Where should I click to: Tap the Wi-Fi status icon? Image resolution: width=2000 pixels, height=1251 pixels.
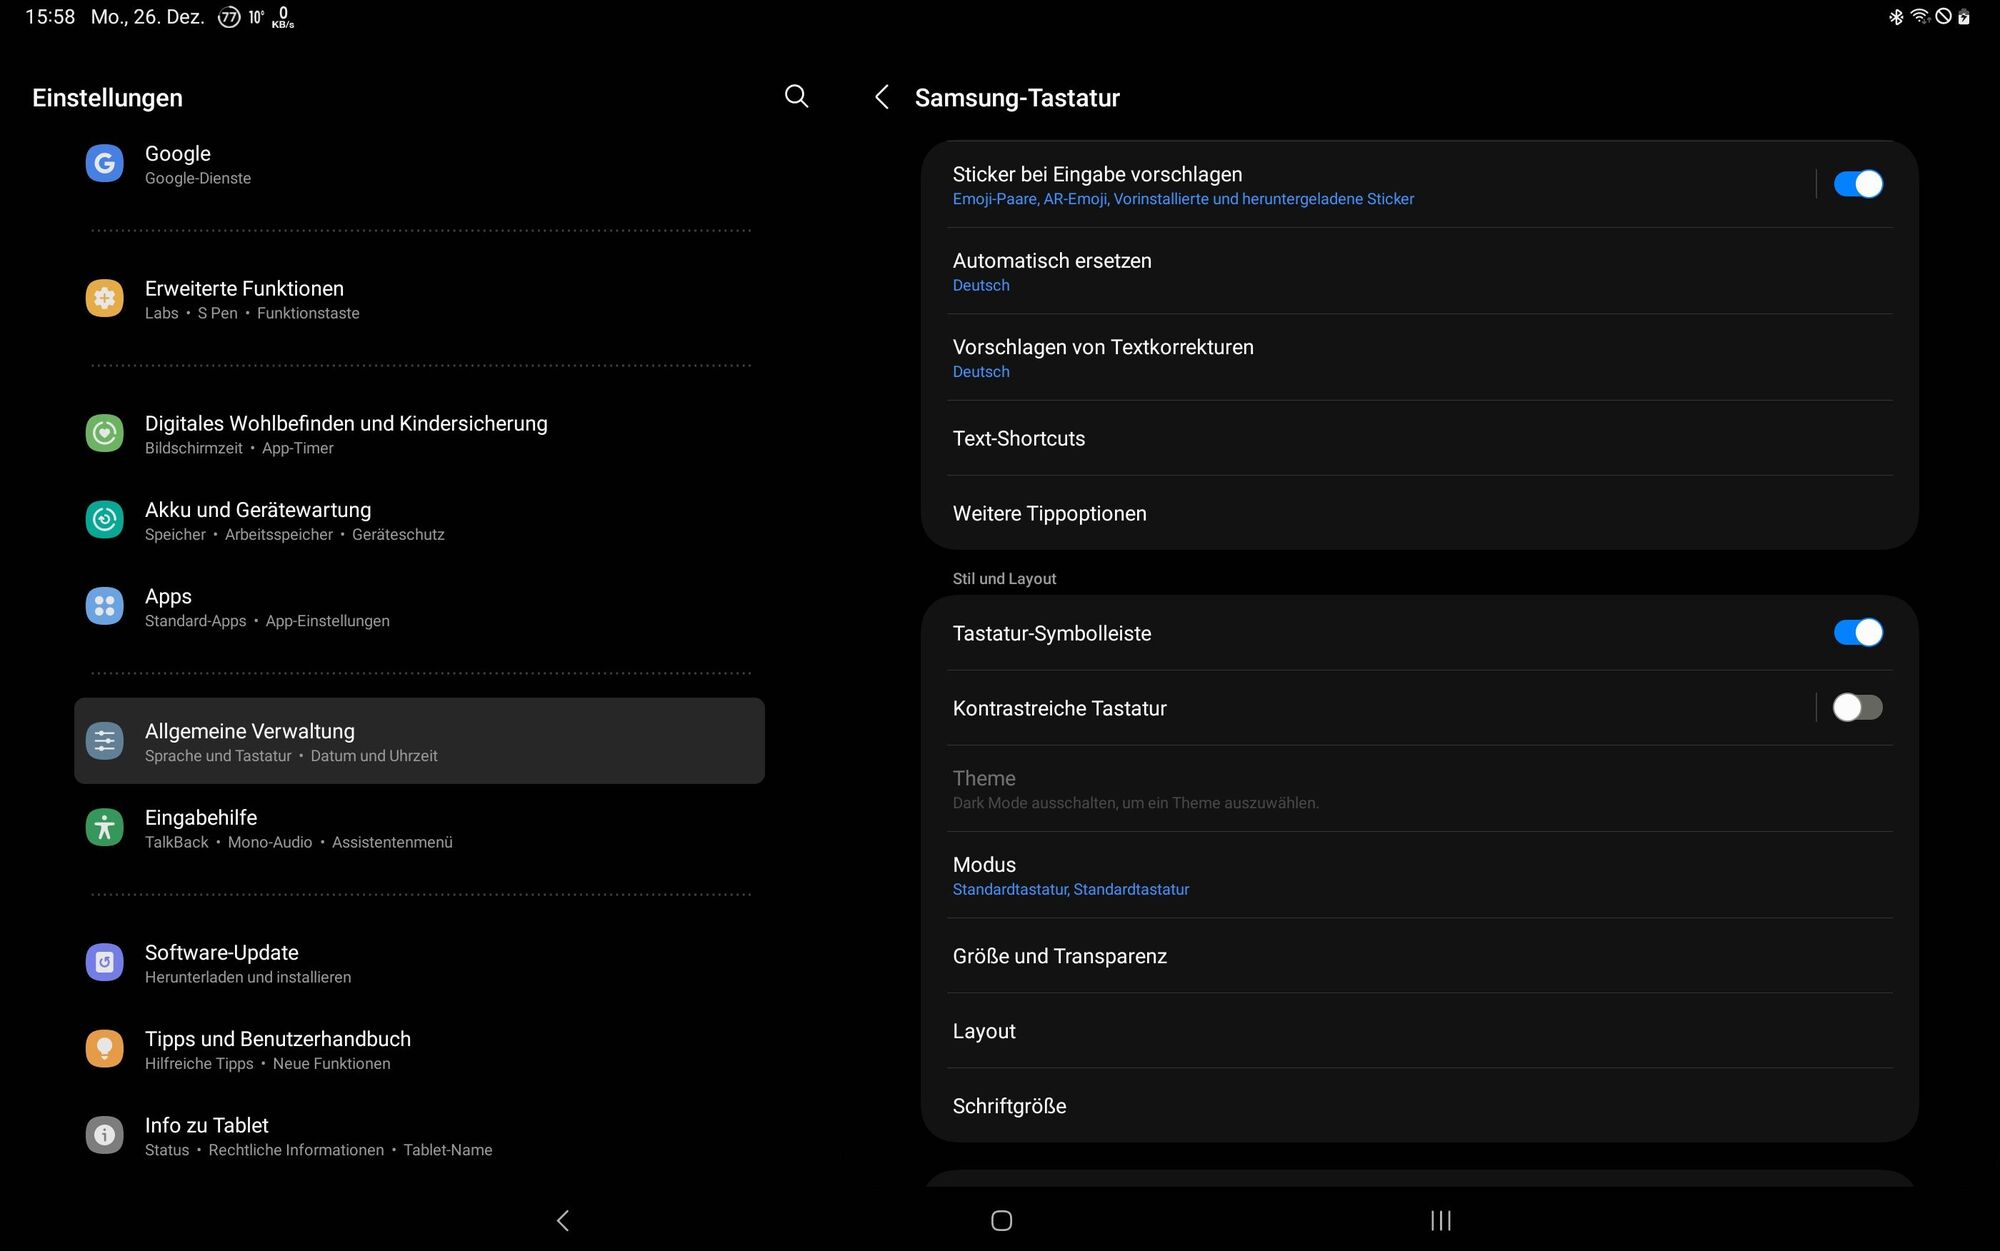point(1920,17)
